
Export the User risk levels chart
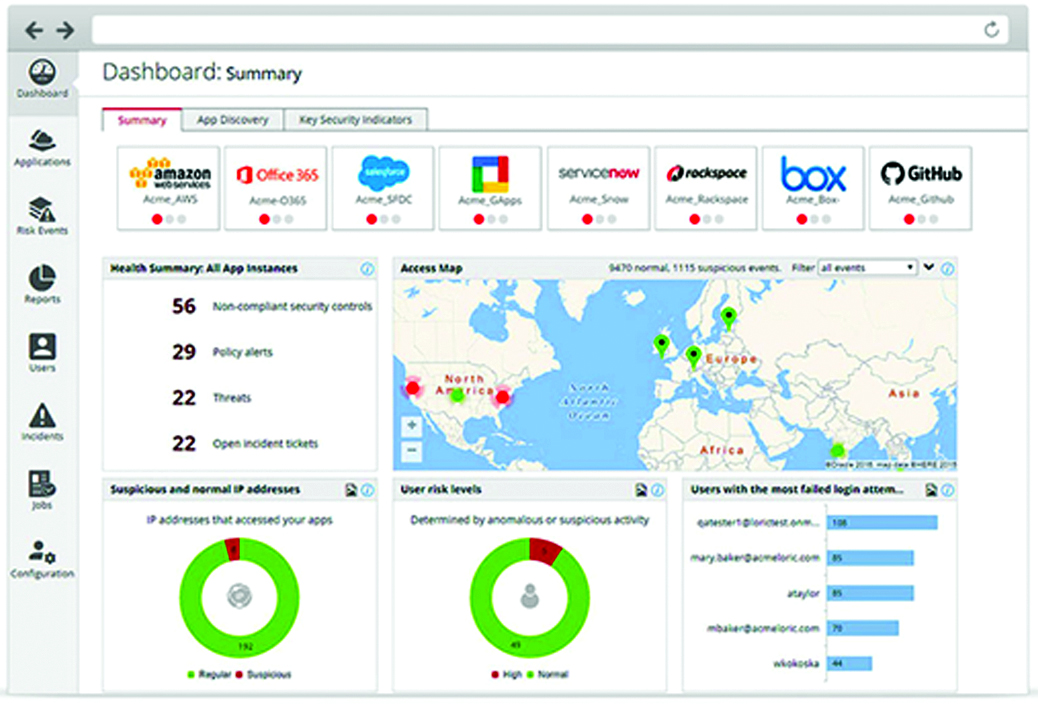click(x=641, y=490)
